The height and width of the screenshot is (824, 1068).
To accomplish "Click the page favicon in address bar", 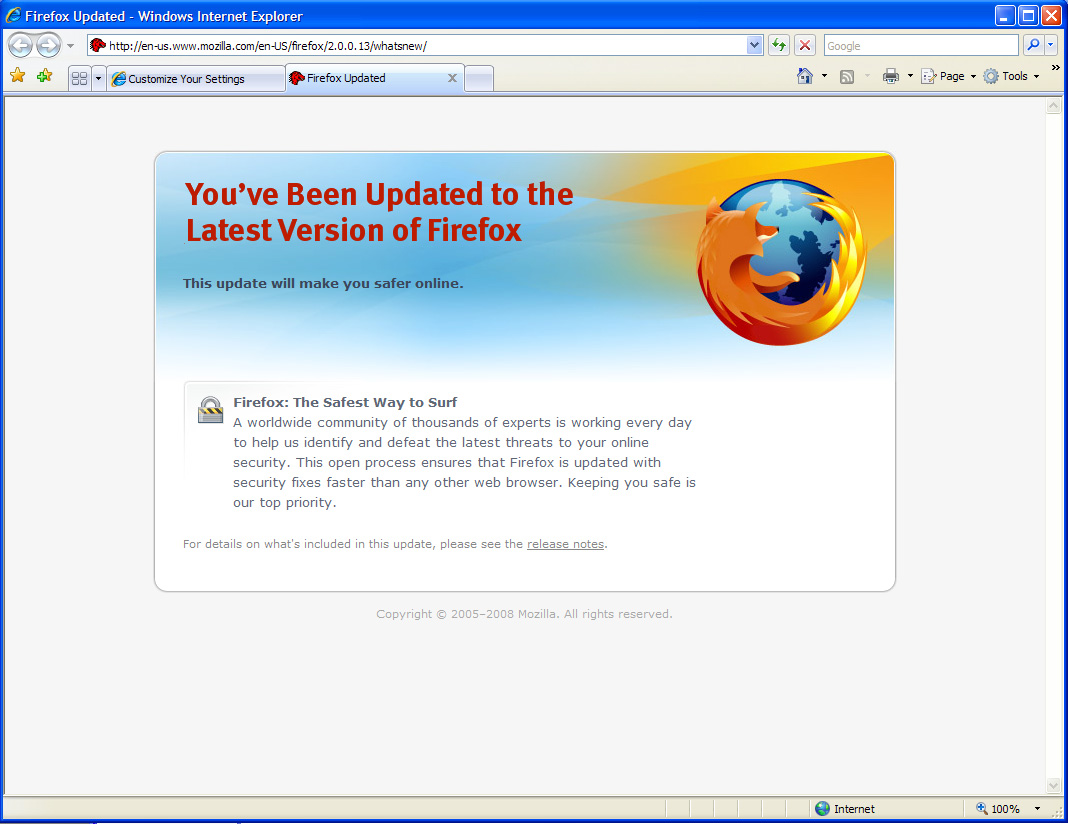I will pyautogui.click(x=98, y=46).
